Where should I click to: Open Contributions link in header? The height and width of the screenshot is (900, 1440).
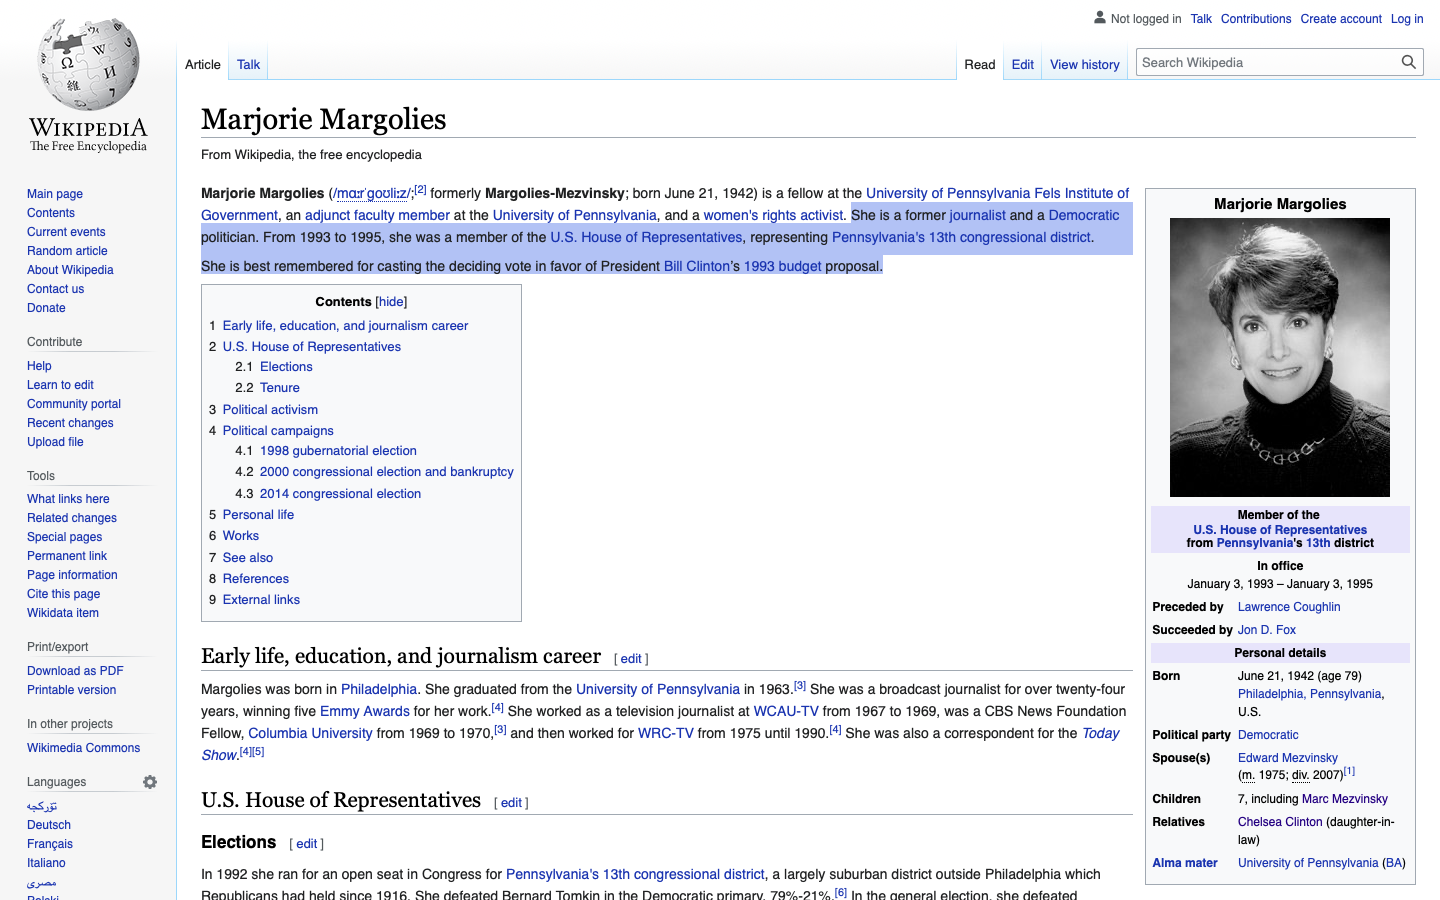pos(1256,19)
